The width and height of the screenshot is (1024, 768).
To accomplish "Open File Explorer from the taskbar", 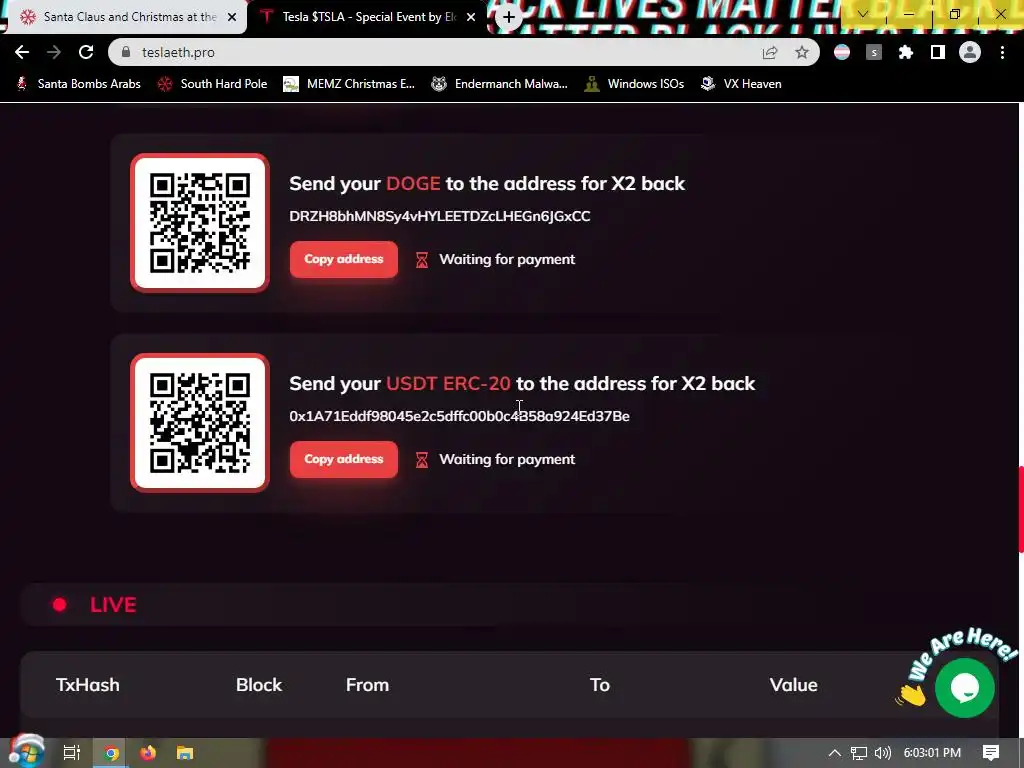I will coord(185,753).
